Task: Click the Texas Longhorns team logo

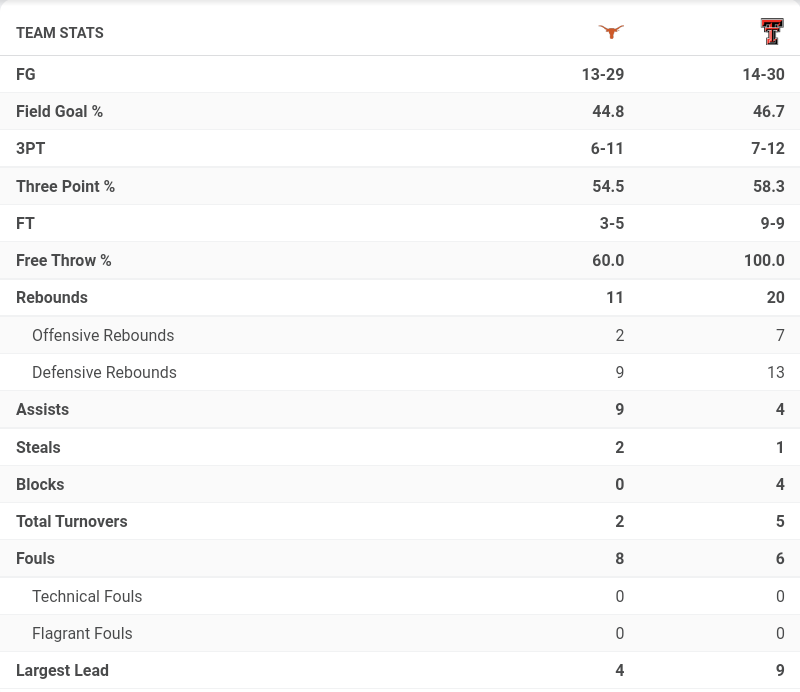Action: pos(611,32)
